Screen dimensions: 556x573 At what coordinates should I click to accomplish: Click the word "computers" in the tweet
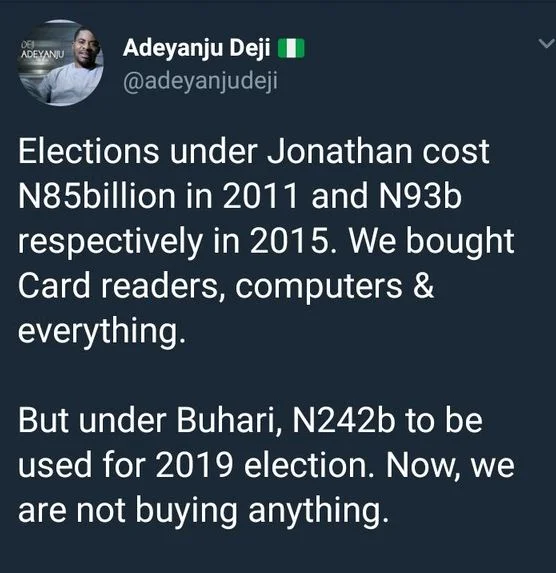pyautogui.click(x=318, y=288)
